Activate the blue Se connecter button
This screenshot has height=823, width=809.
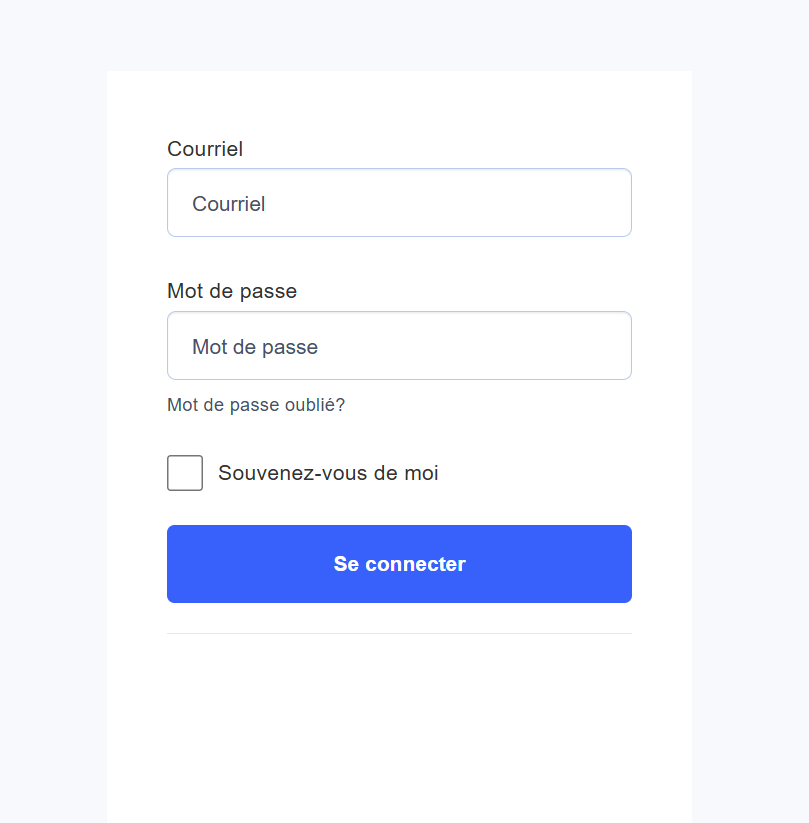(x=399, y=563)
